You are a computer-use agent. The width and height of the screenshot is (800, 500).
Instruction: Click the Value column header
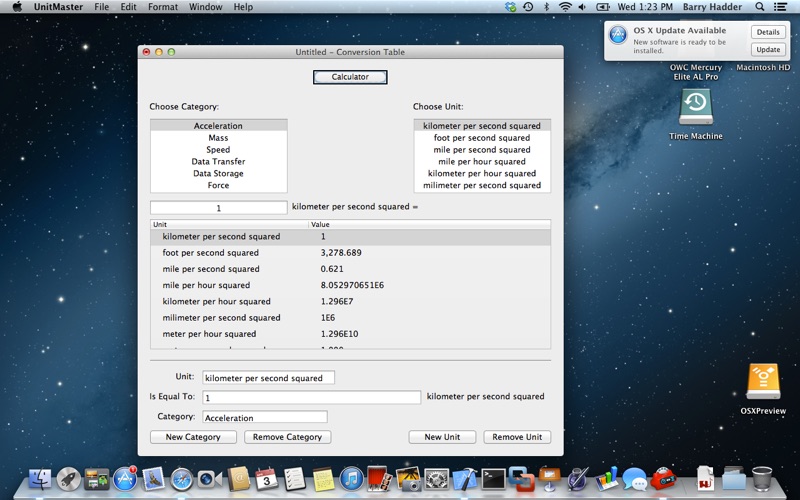[x=430, y=224]
